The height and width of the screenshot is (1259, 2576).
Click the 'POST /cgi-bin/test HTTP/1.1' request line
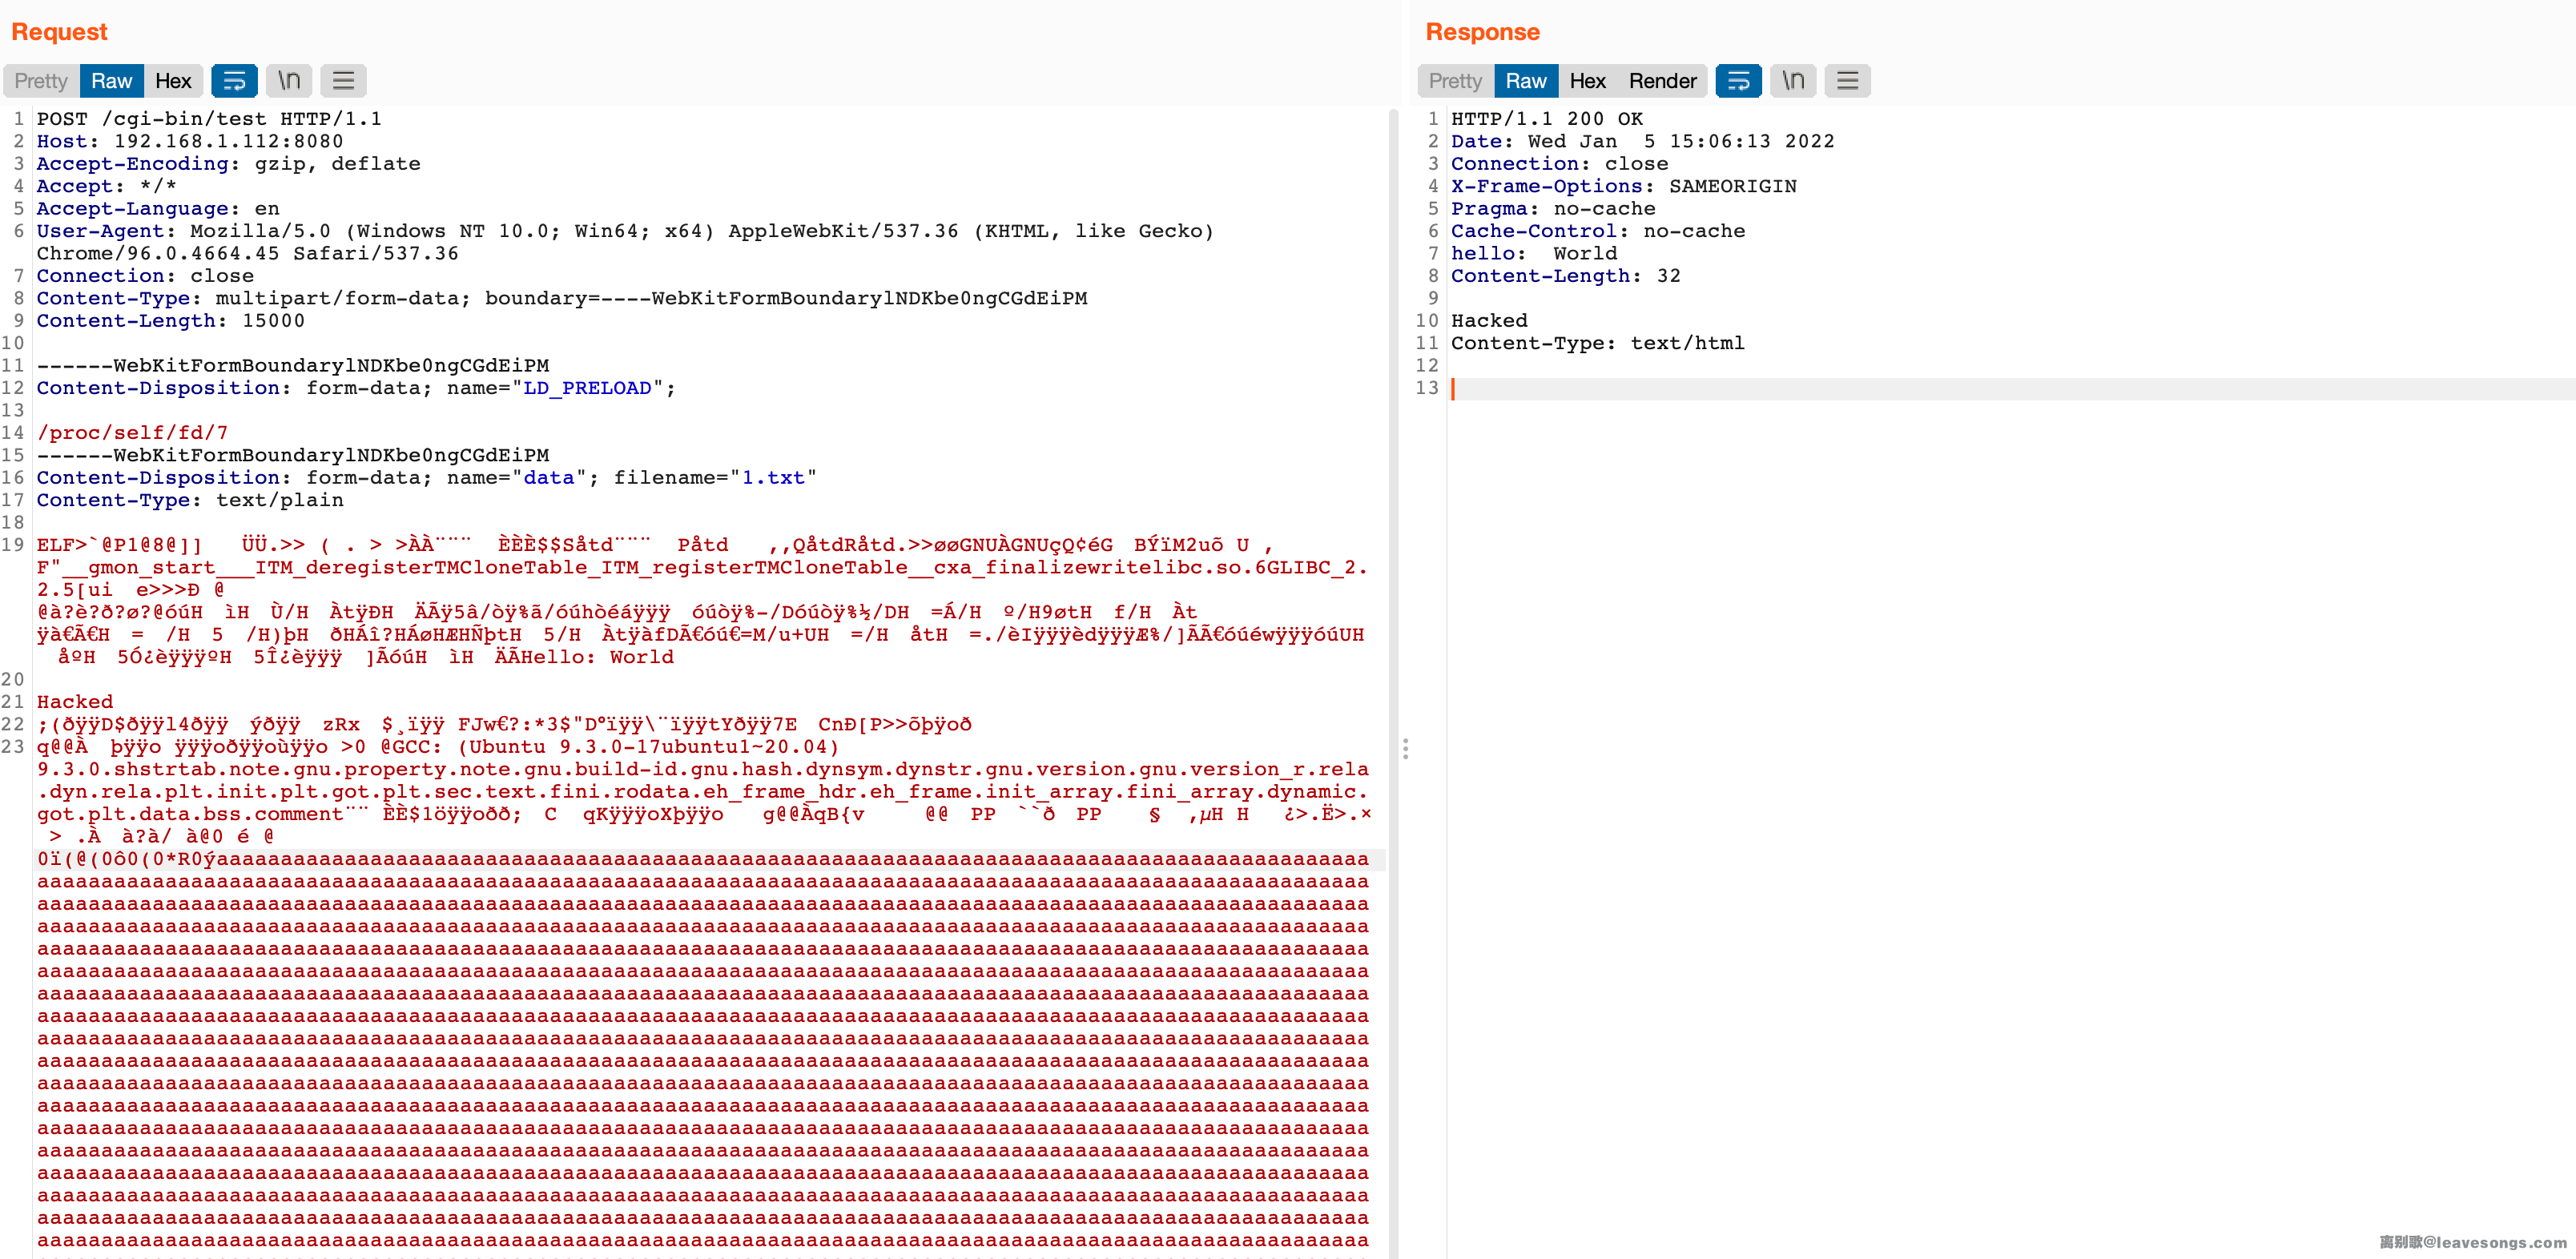(209, 119)
